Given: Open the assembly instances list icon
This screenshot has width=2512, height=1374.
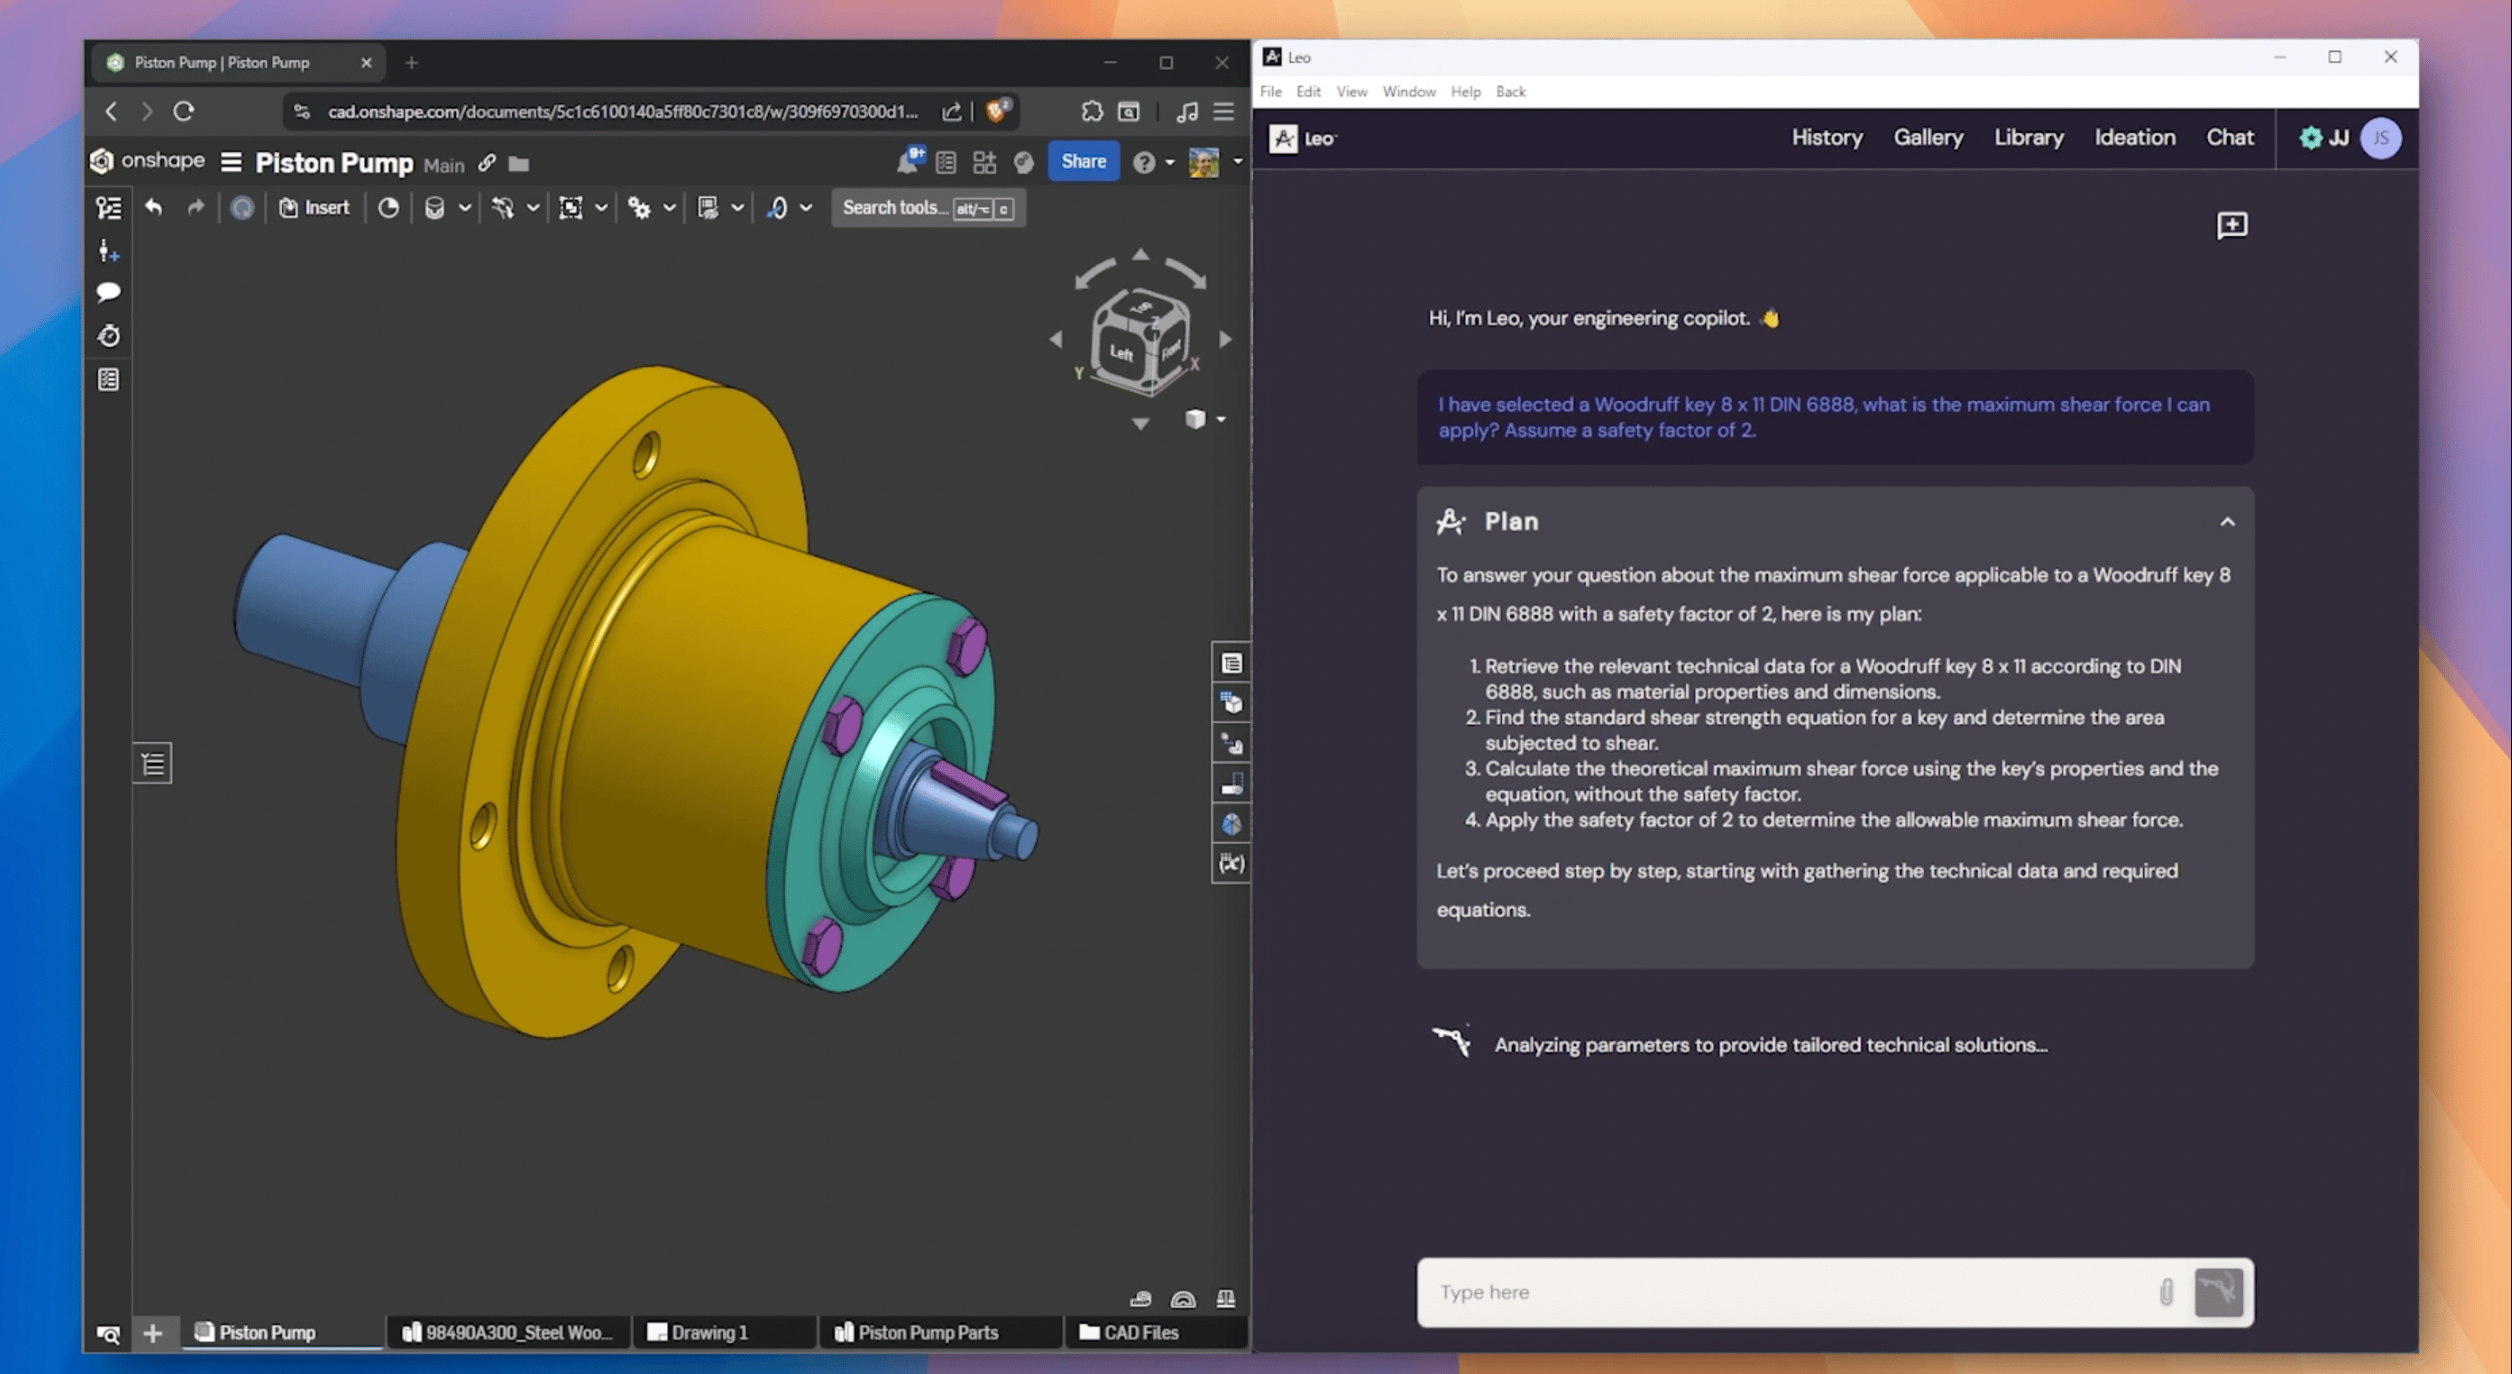Looking at the screenshot, I should pyautogui.click(x=108, y=207).
